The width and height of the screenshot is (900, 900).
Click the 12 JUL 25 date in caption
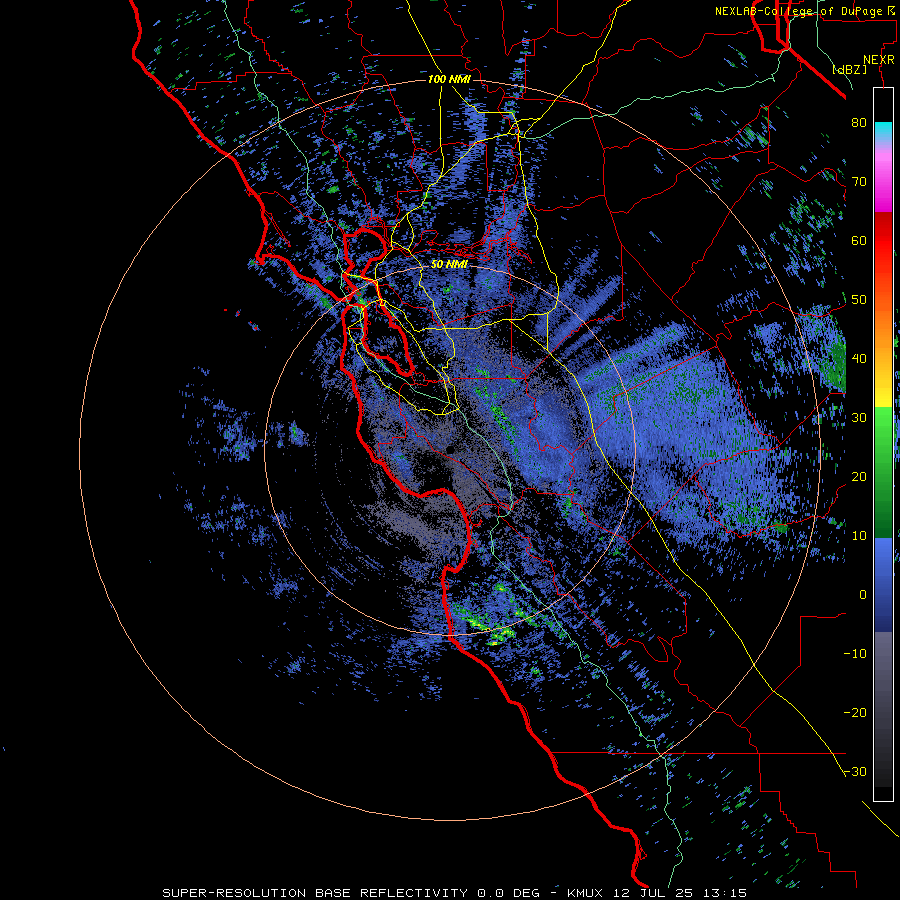coord(655,893)
